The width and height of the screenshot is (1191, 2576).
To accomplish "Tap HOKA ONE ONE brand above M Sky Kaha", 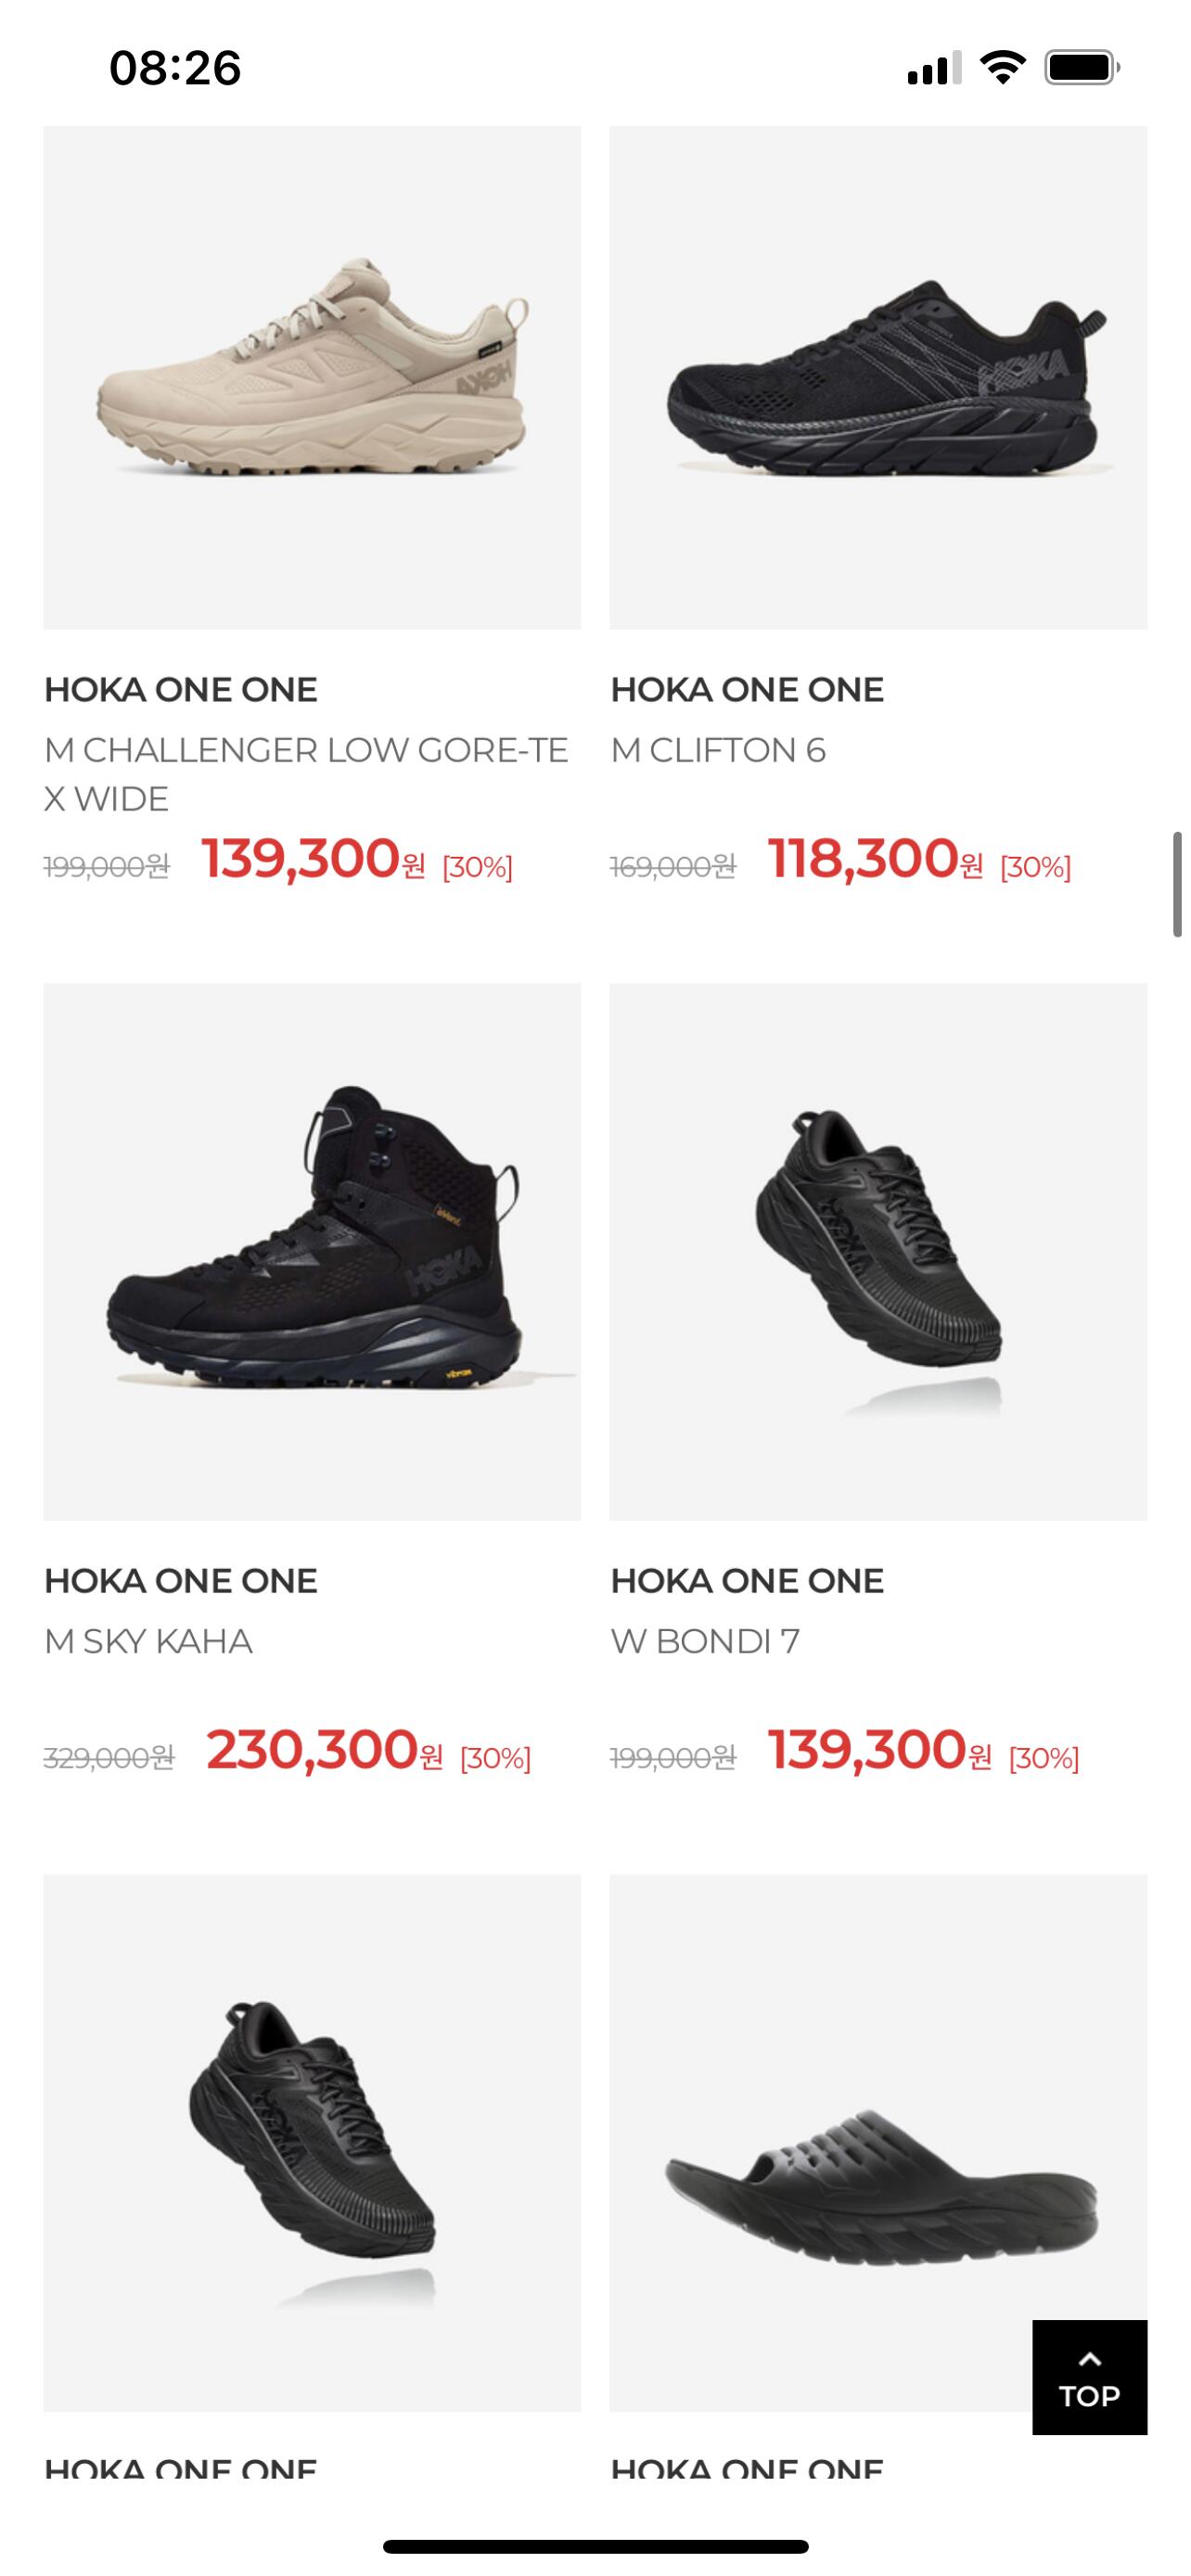I will 181,1580.
